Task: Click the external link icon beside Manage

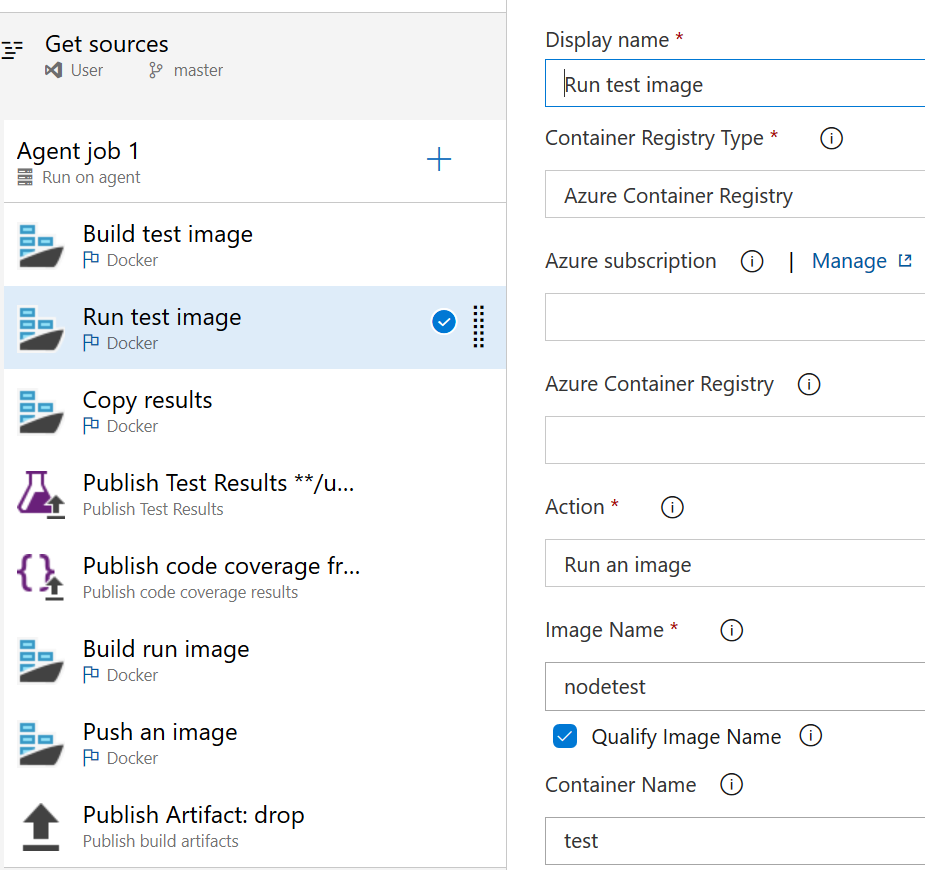Action: click(x=905, y=261)
